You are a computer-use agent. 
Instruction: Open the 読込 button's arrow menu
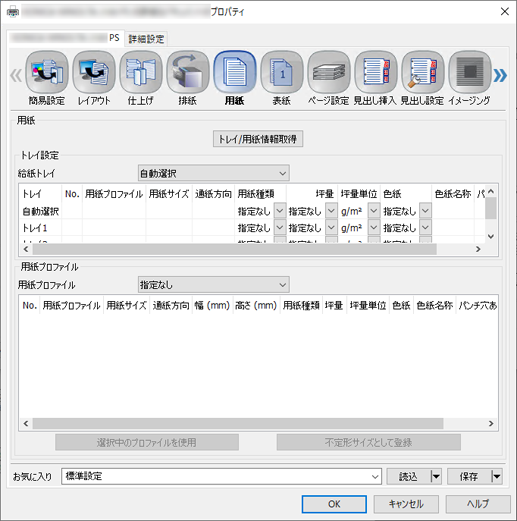click(x=436, y=477)
